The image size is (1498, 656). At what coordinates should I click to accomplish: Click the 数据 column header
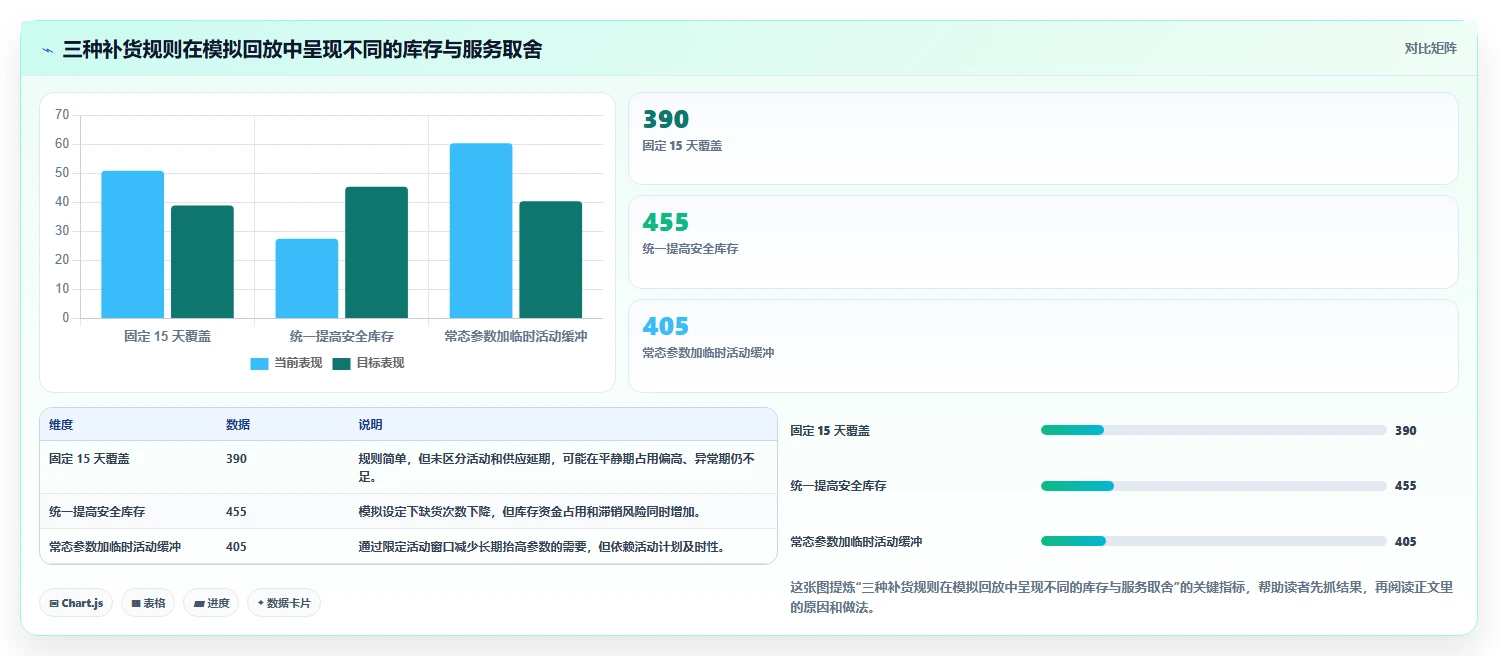pyautogui.click(x=238, y=425)
